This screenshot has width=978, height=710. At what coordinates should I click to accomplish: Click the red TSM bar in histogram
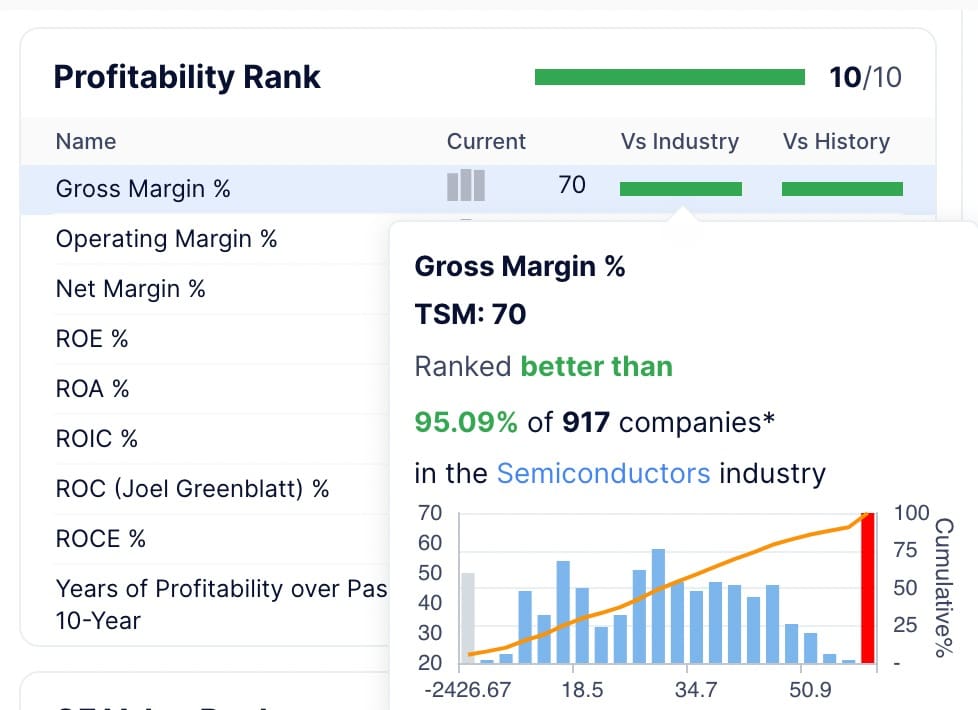coord(867,588)
